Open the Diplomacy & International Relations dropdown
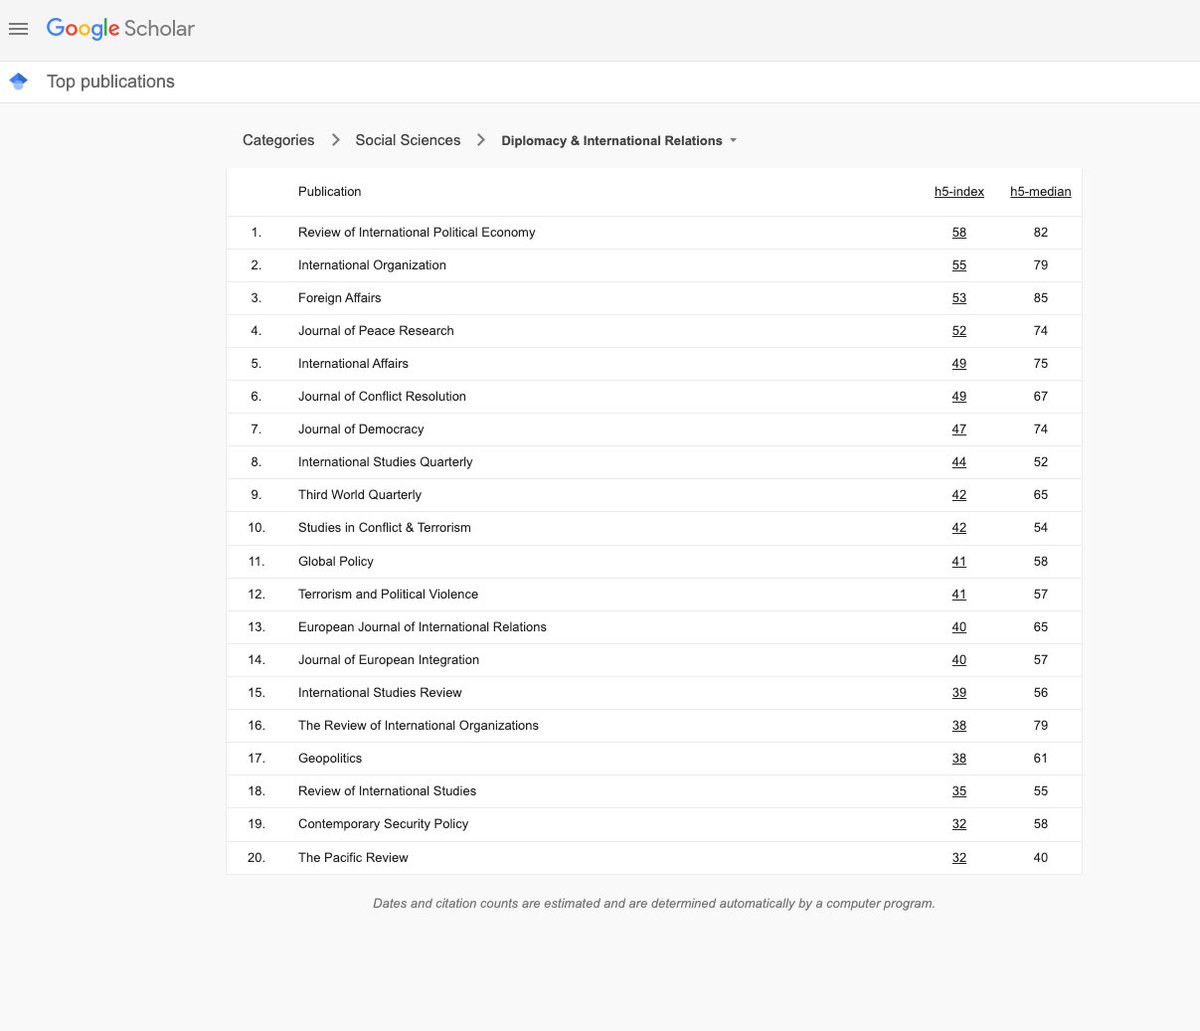 pos(619,141)
